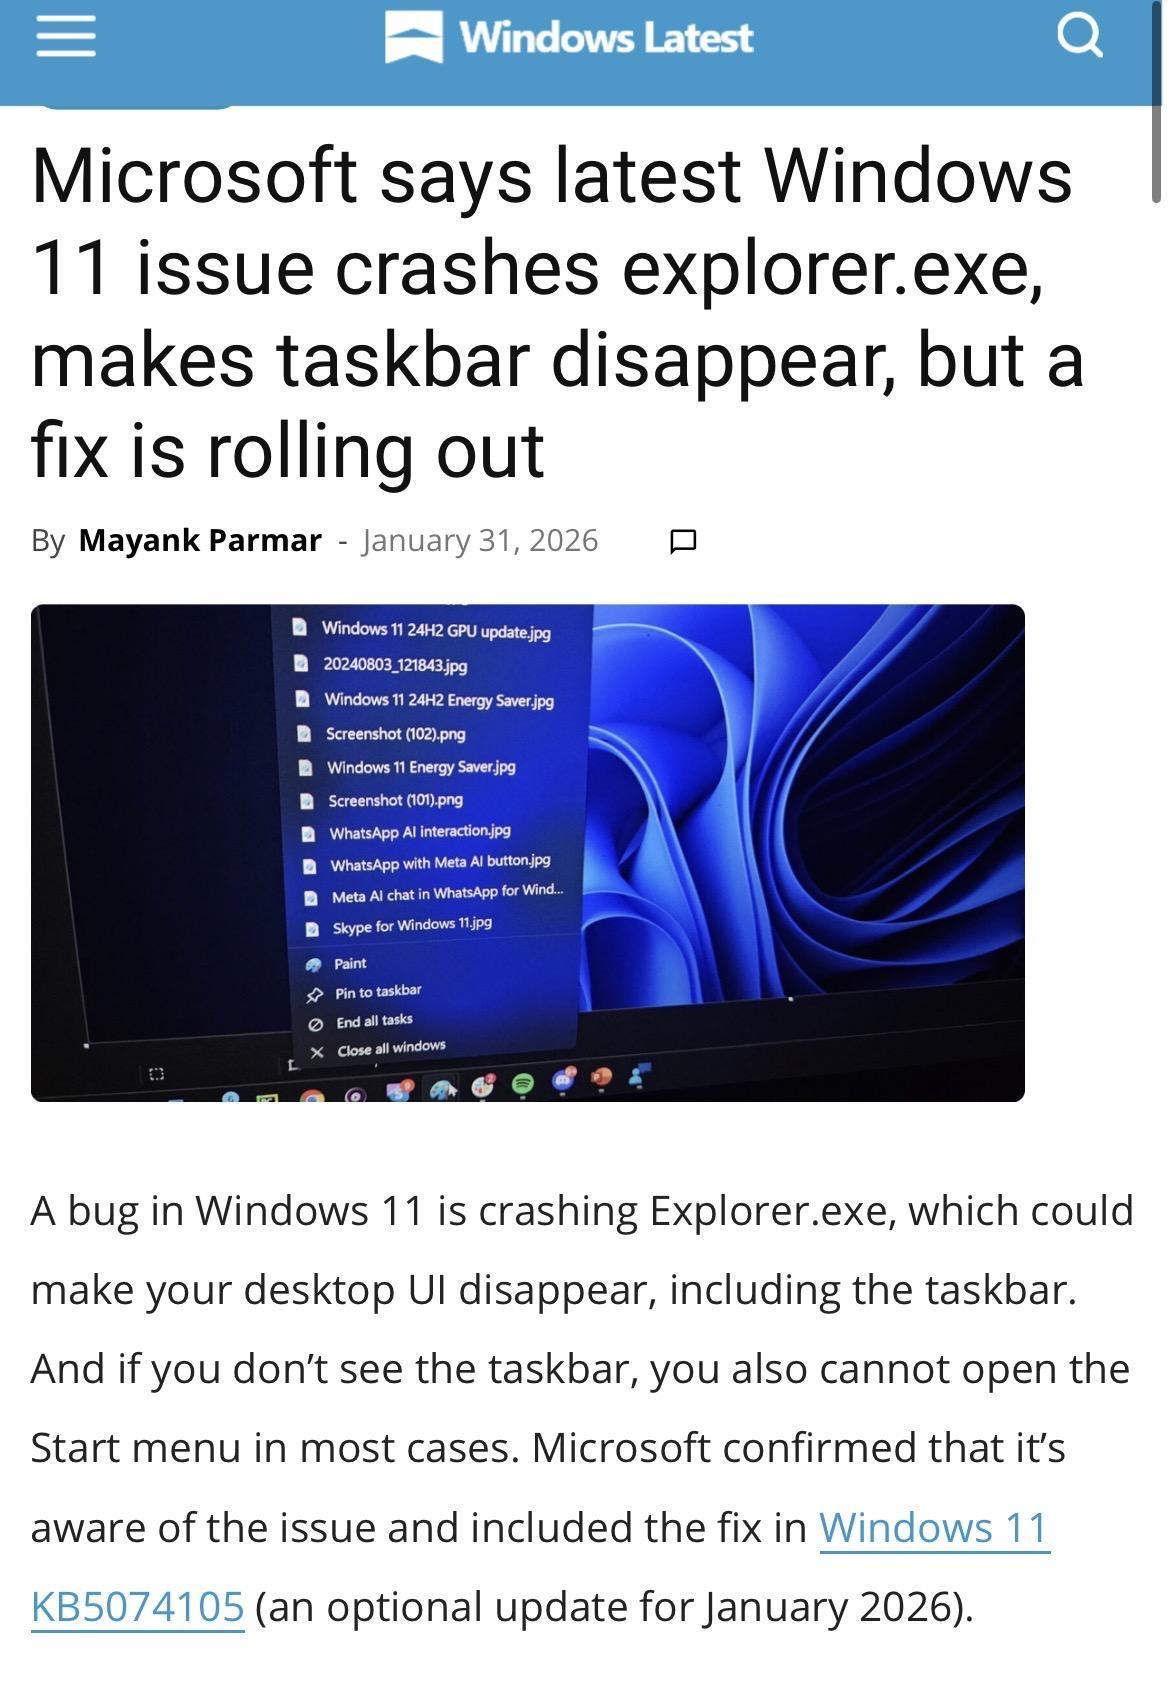The image size is (1170, 1689).
Task: Click Screenshot (102).png in pictured list
Action: click(x=383, y=733)
